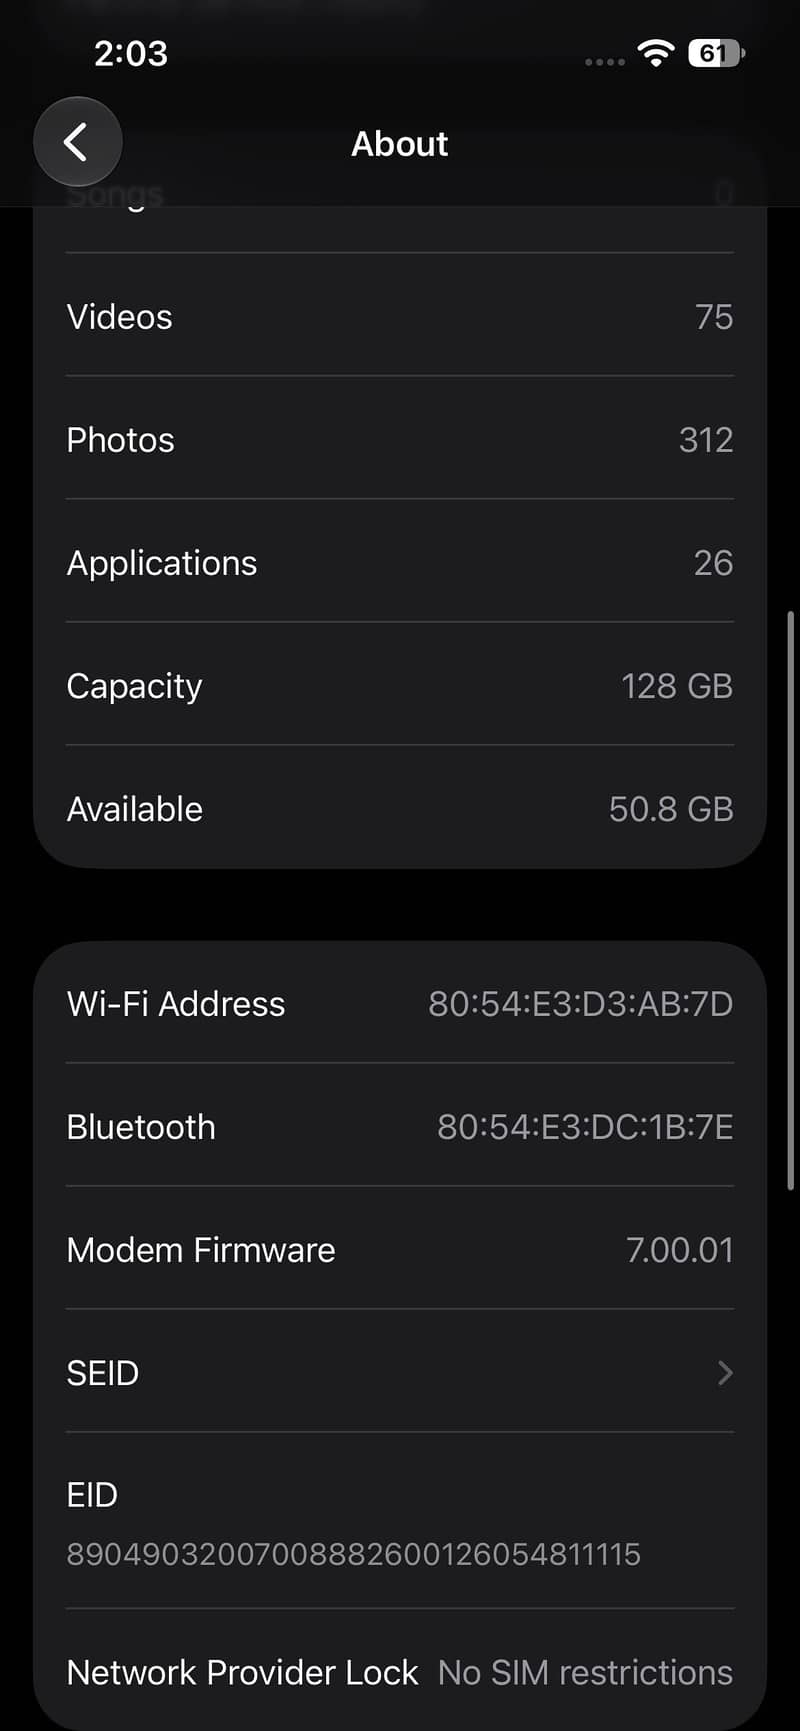Screen dimensions: 800x1731
Task: Tap the Wi-Fi status icon
Action: [656, 53]
